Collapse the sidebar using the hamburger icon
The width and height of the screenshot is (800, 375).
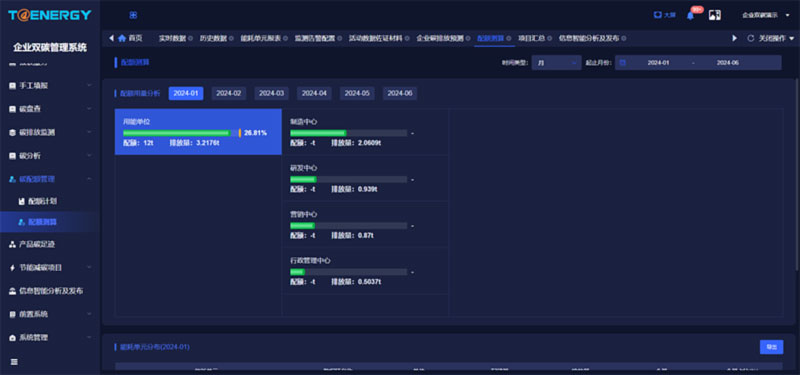14,362
